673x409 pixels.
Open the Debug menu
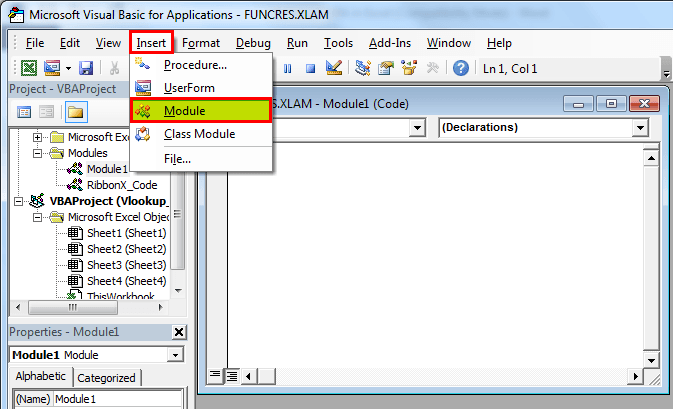[253, 43]
